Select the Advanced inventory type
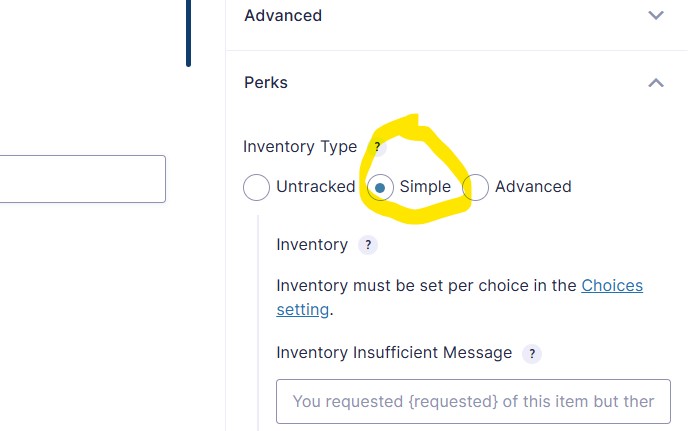688x431 pixels. pyautogui.click(x=476, y=187)
